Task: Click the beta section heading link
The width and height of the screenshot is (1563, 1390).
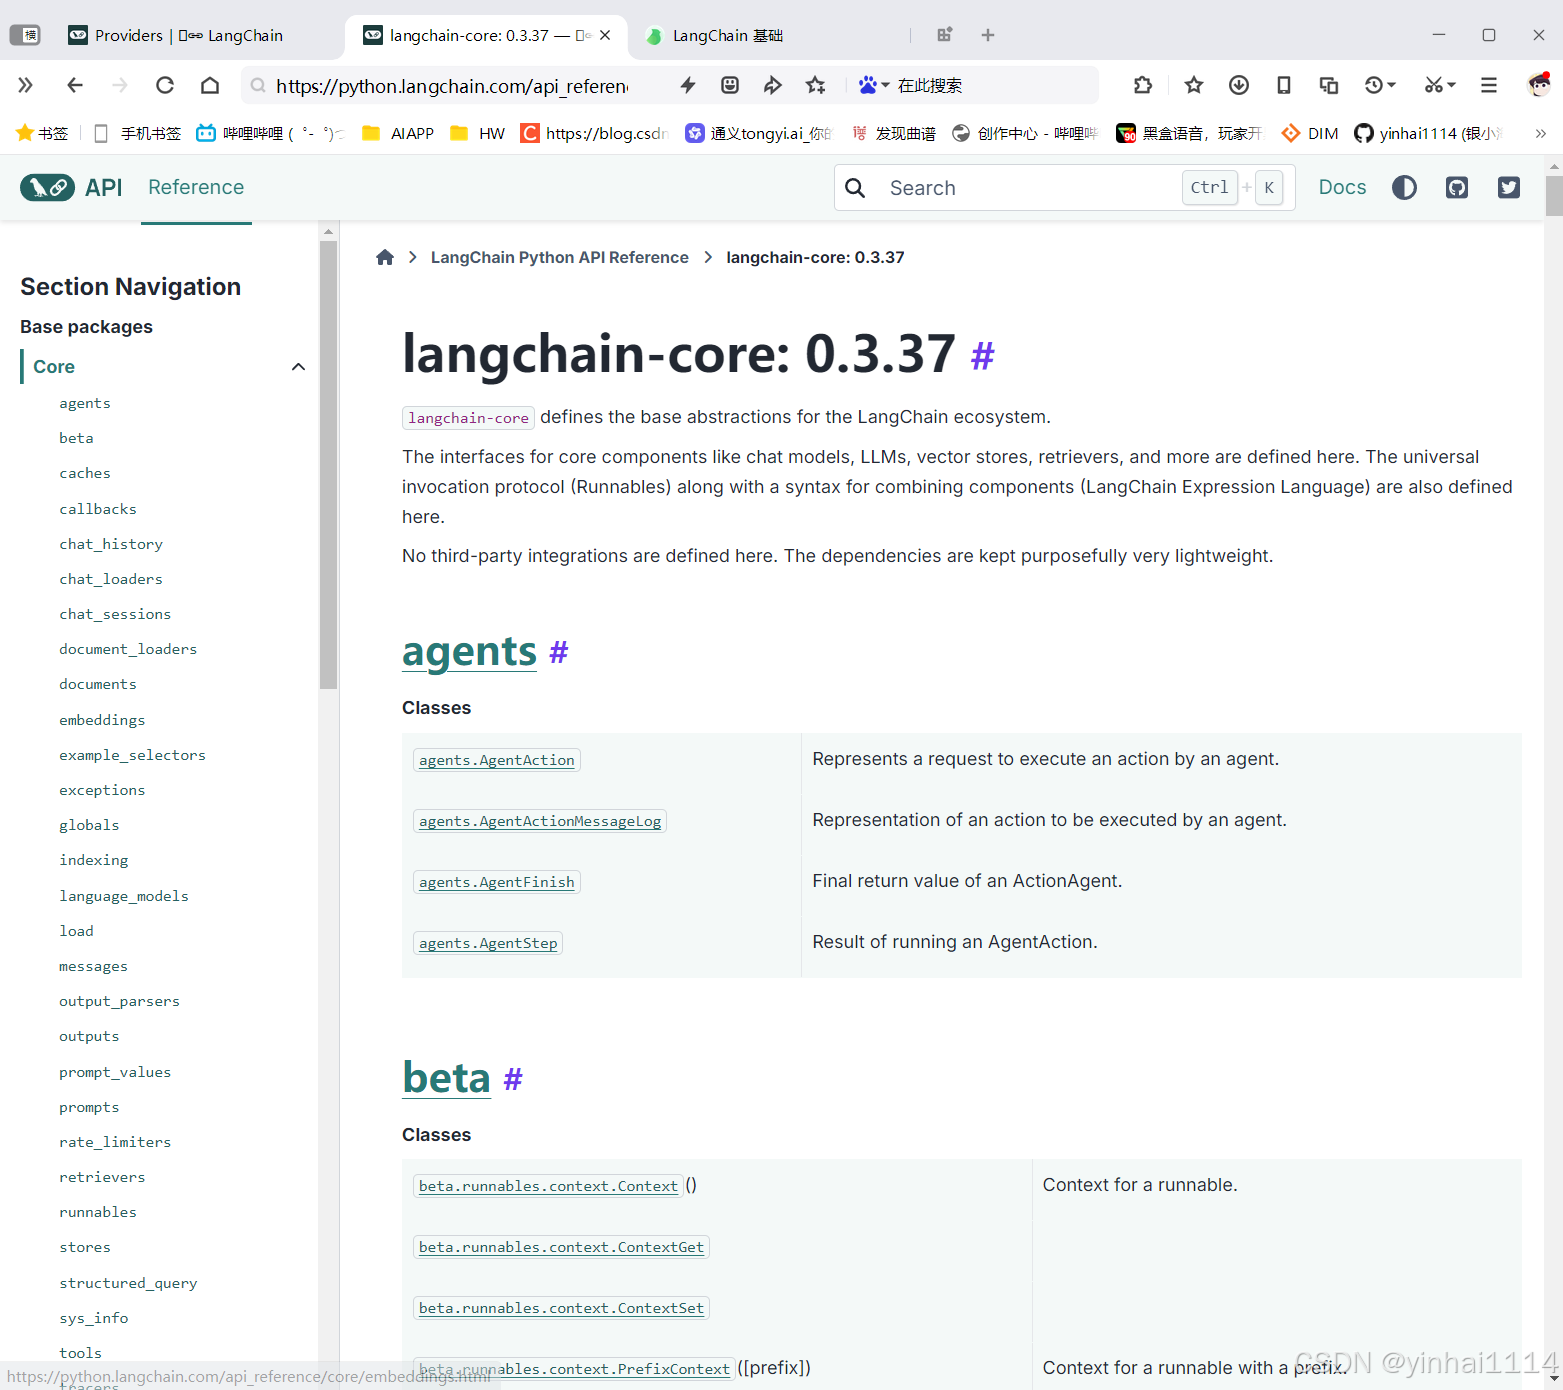Action: [446, 1078]
